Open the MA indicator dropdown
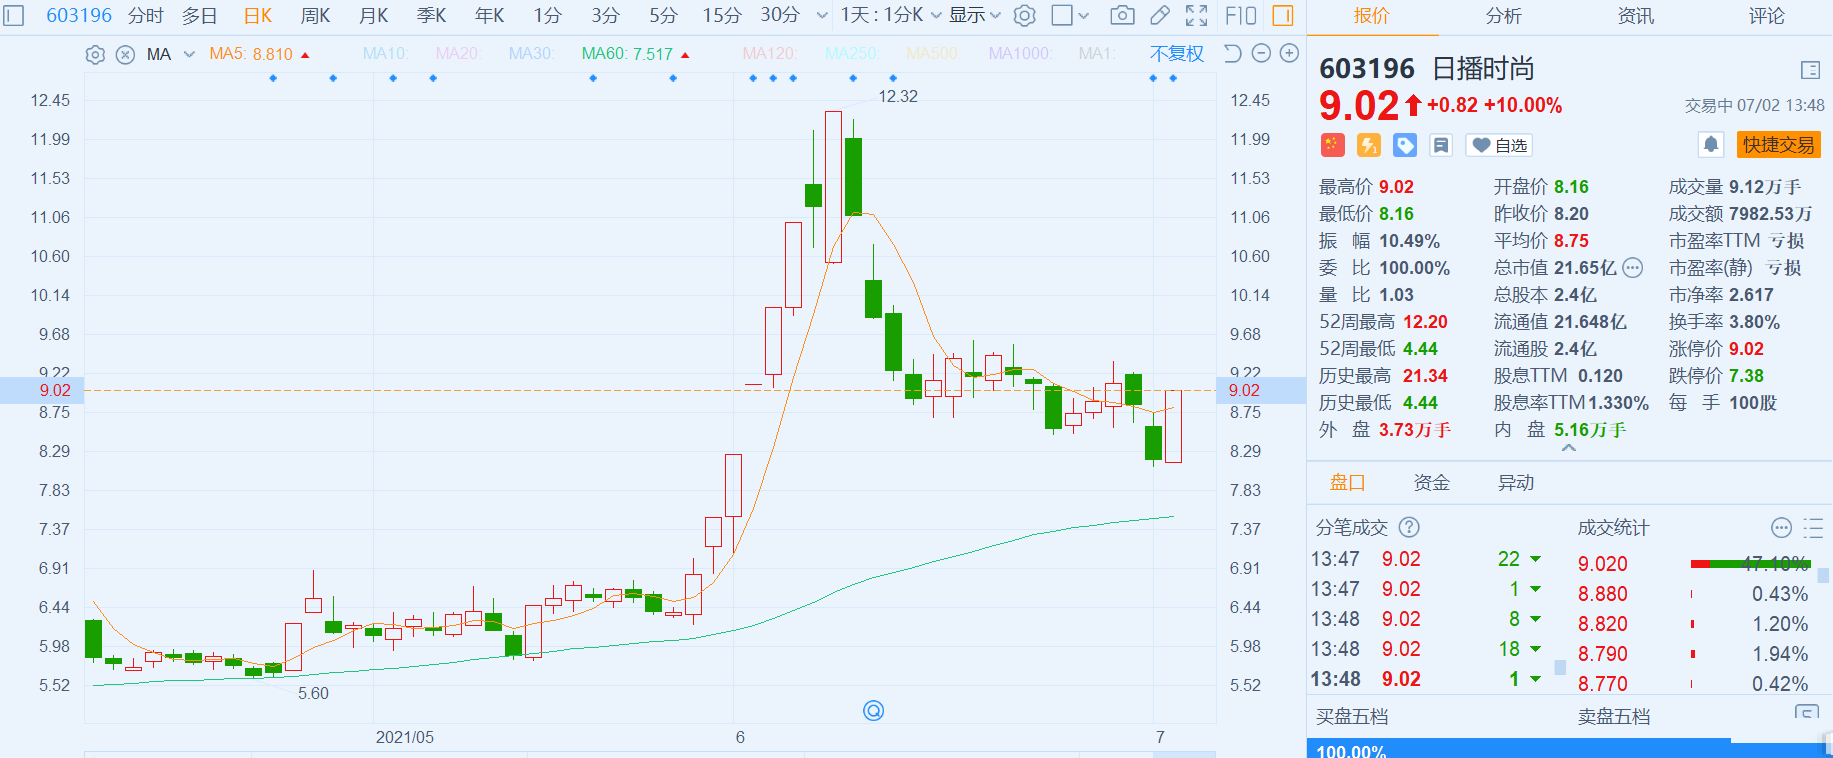The image size is (1833, 758). tap(189, 55)
